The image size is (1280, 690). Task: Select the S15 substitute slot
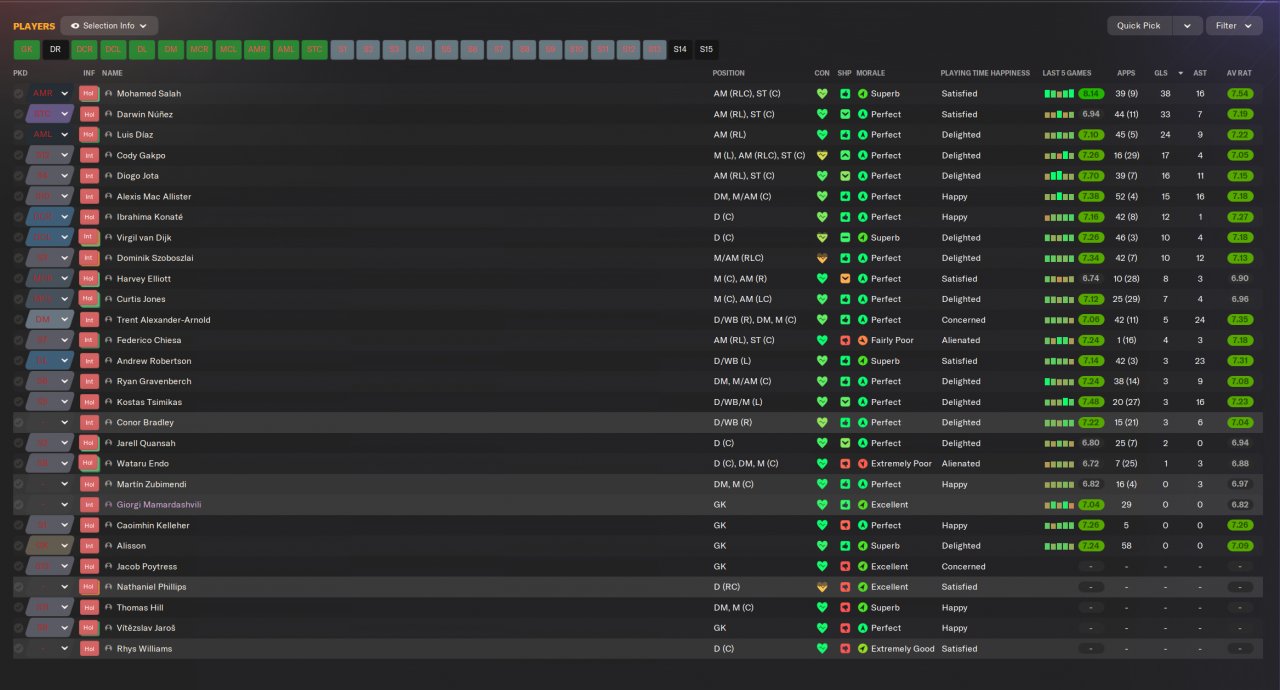coord(706,49)
